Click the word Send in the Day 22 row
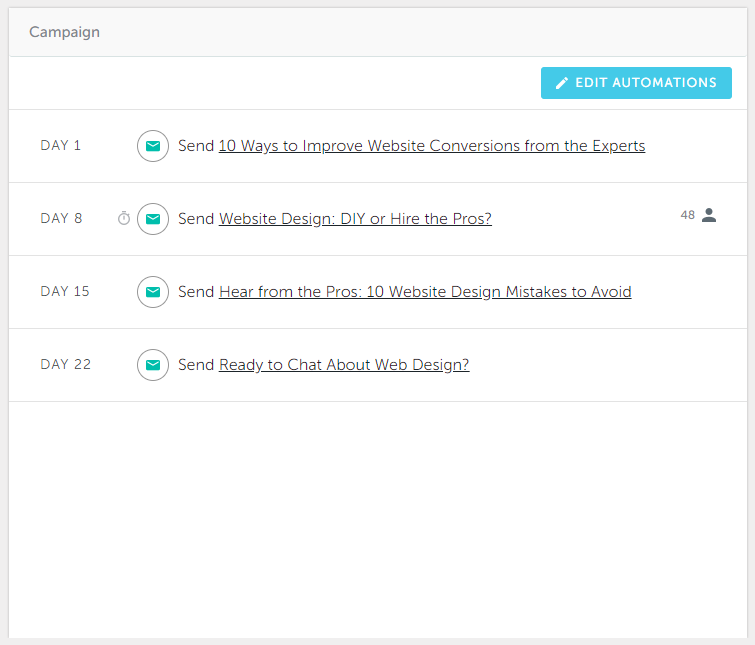 click(x=196, y=365)
